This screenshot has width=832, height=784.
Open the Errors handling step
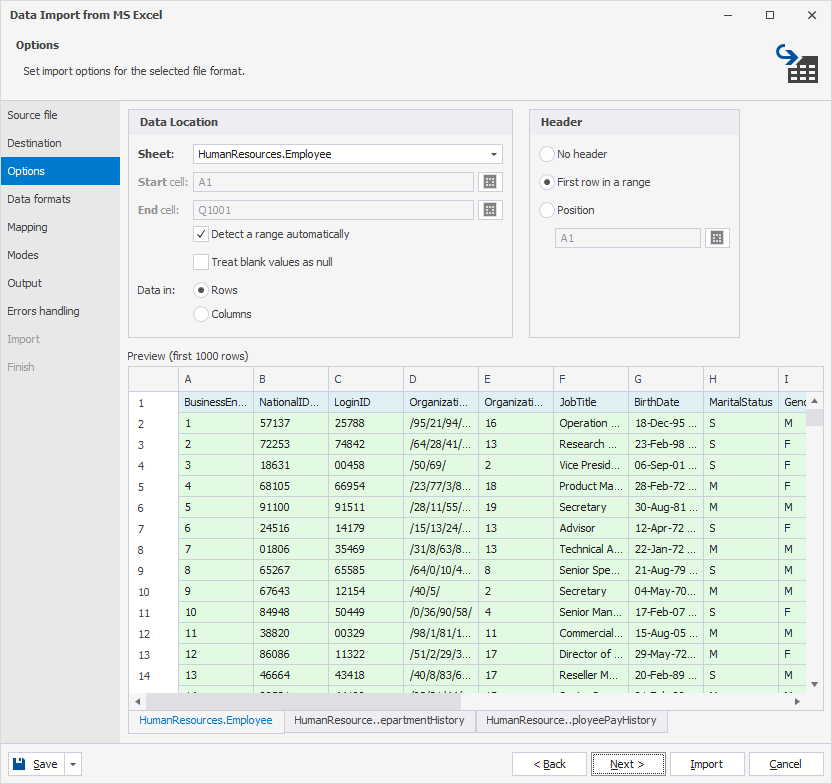coord(60,311)
